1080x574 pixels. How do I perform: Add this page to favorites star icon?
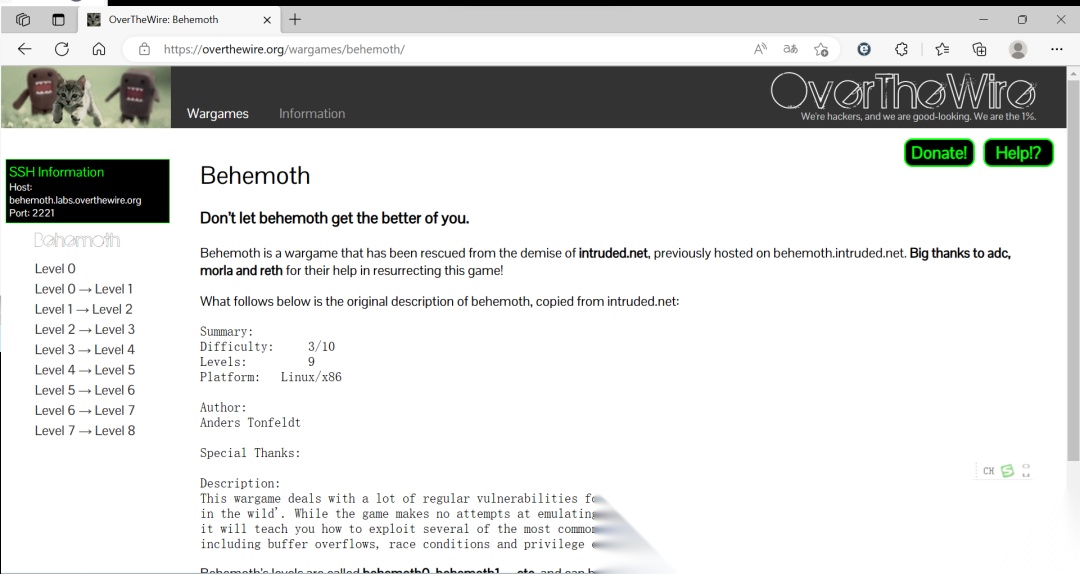(821, 49)
